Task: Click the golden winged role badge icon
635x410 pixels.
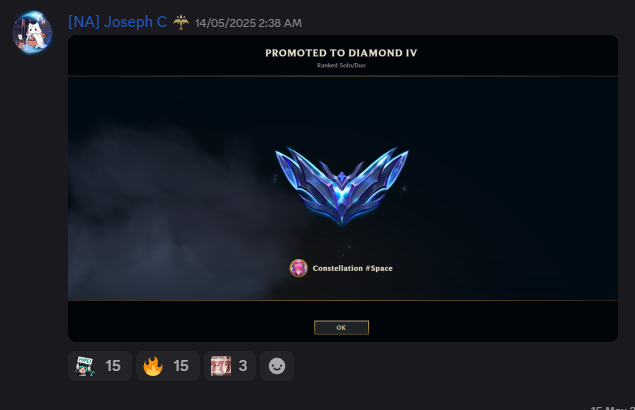Action: click(181, 22)
